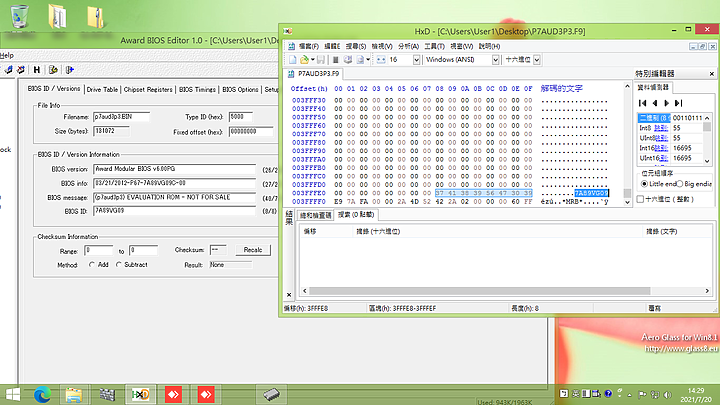This screenshot has width=720, height=405.
Task: Click the exit door icon in Award toolbar
Action: (x=69, y=70)
